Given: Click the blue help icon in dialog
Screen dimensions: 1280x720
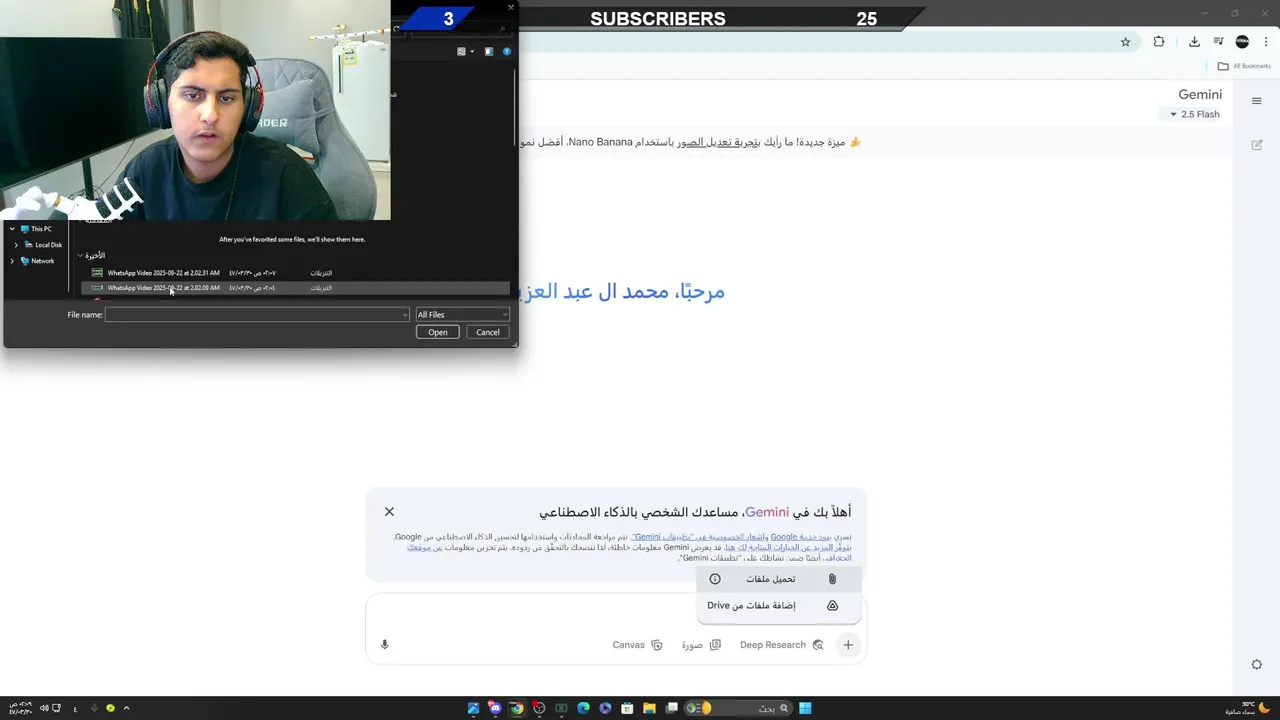Looking at the screenshot, I should (x=507, y=51).
